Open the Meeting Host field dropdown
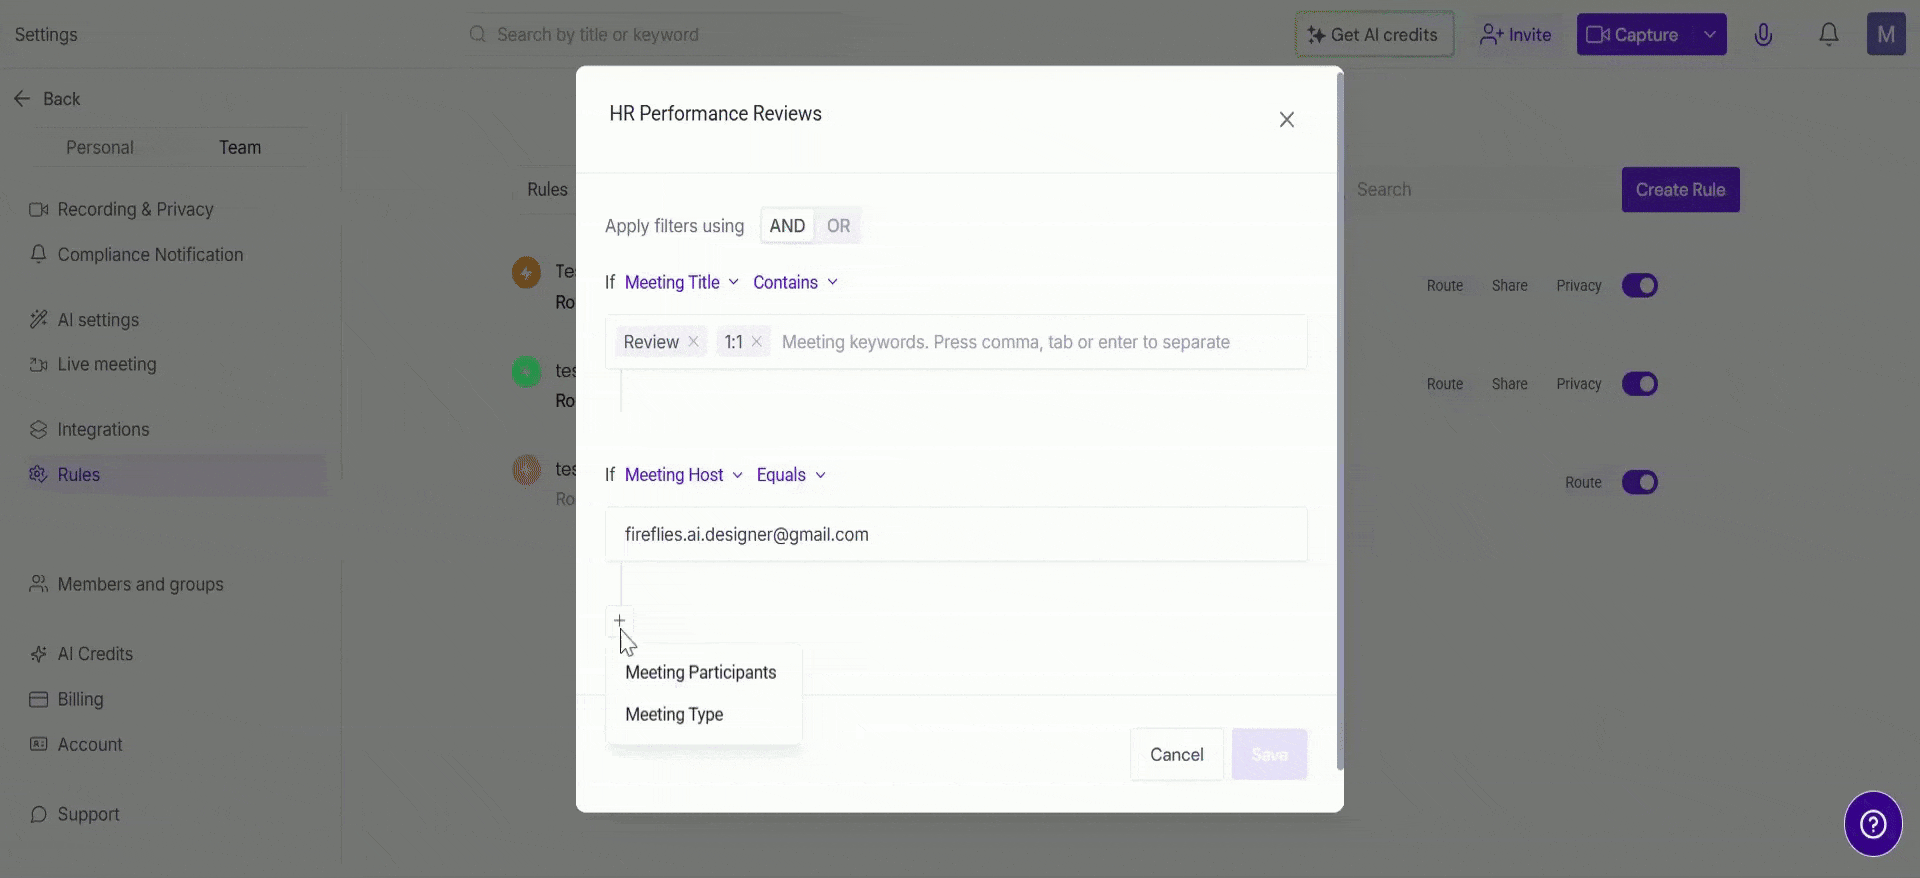The height and width of the screenshot is (878, 1920). [x=684, y=475]
